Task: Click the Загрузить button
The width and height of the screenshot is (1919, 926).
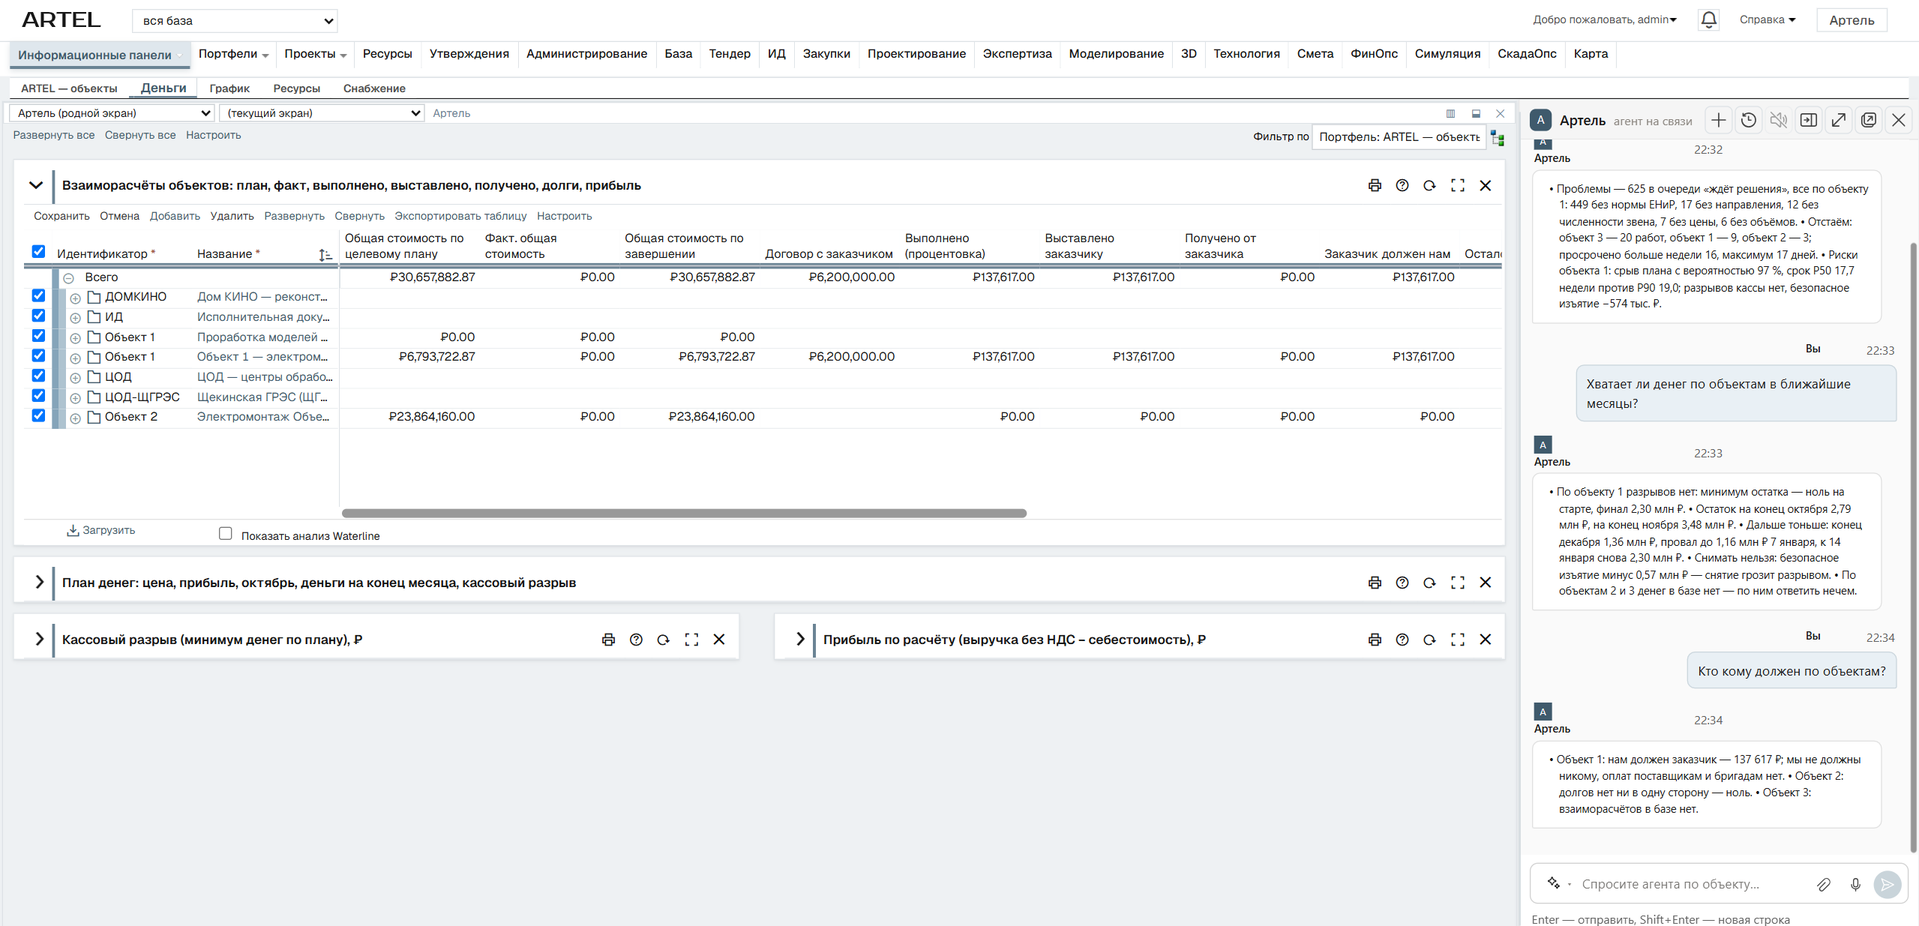Action: (x=100, y=531)
